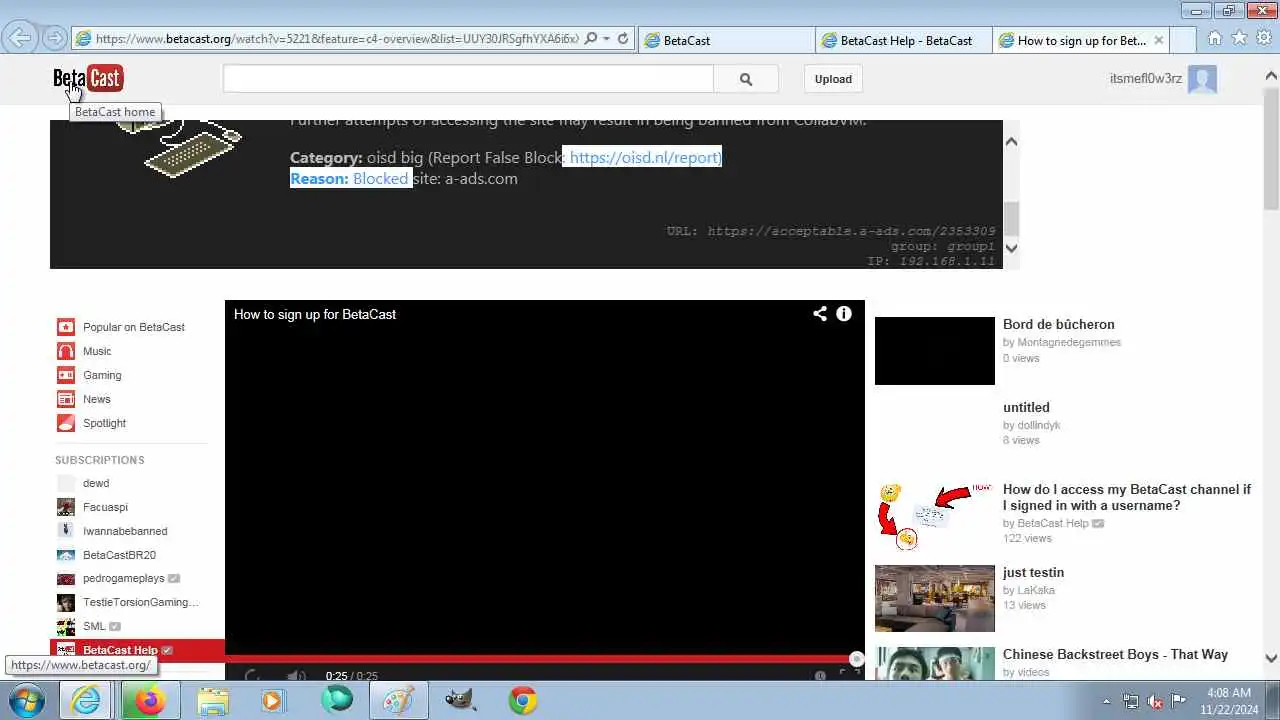This screenshot has height=720, width=1280.
Task: Mute the video with the speaker icon
Action: click(x=296, y=676)
